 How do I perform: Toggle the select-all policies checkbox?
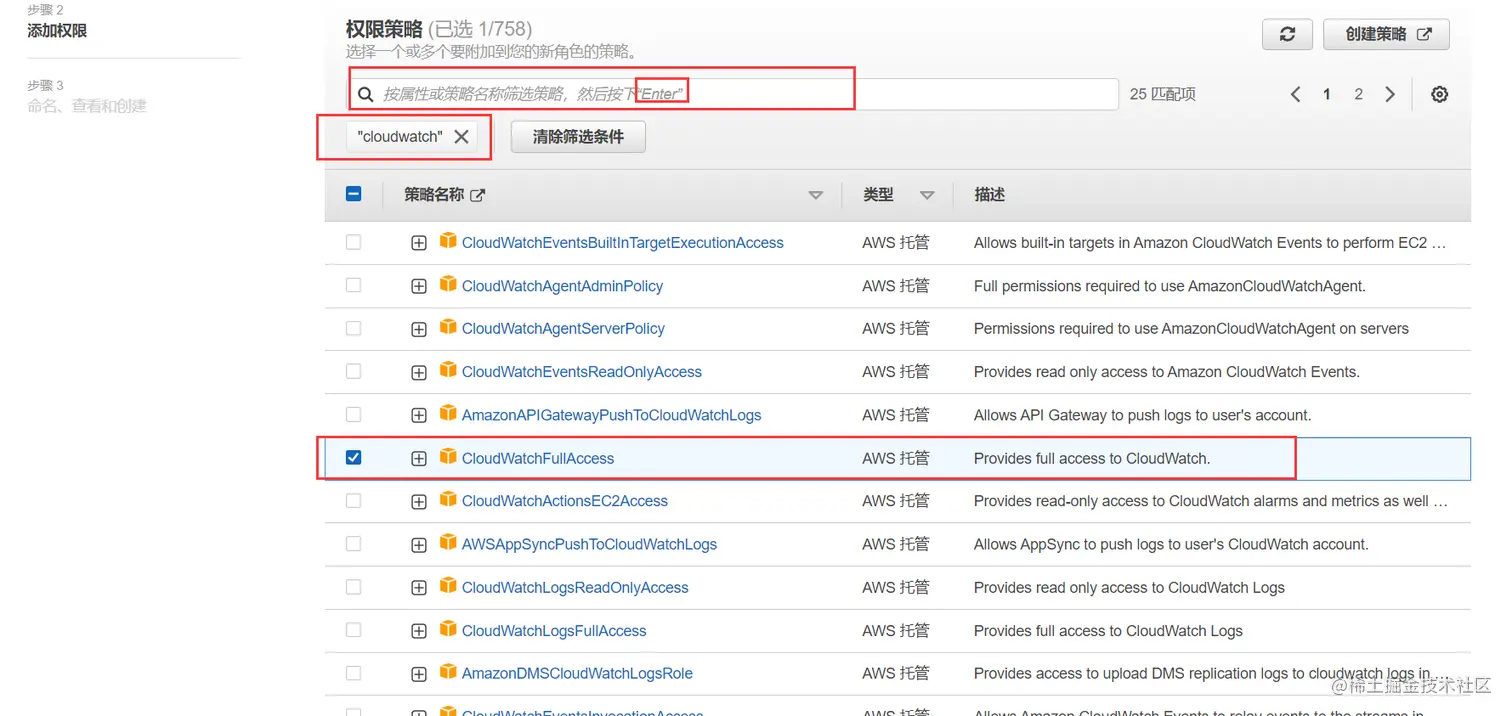click(353, 194)
